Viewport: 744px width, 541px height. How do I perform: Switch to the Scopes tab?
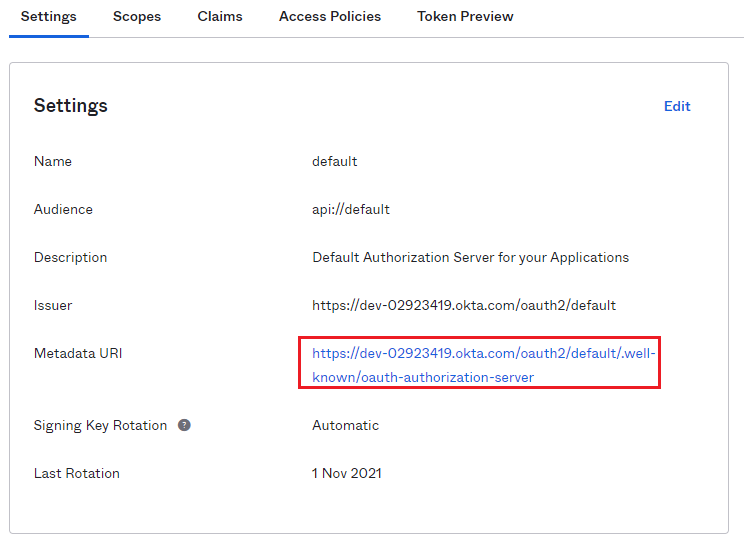[x=137, y=17]
